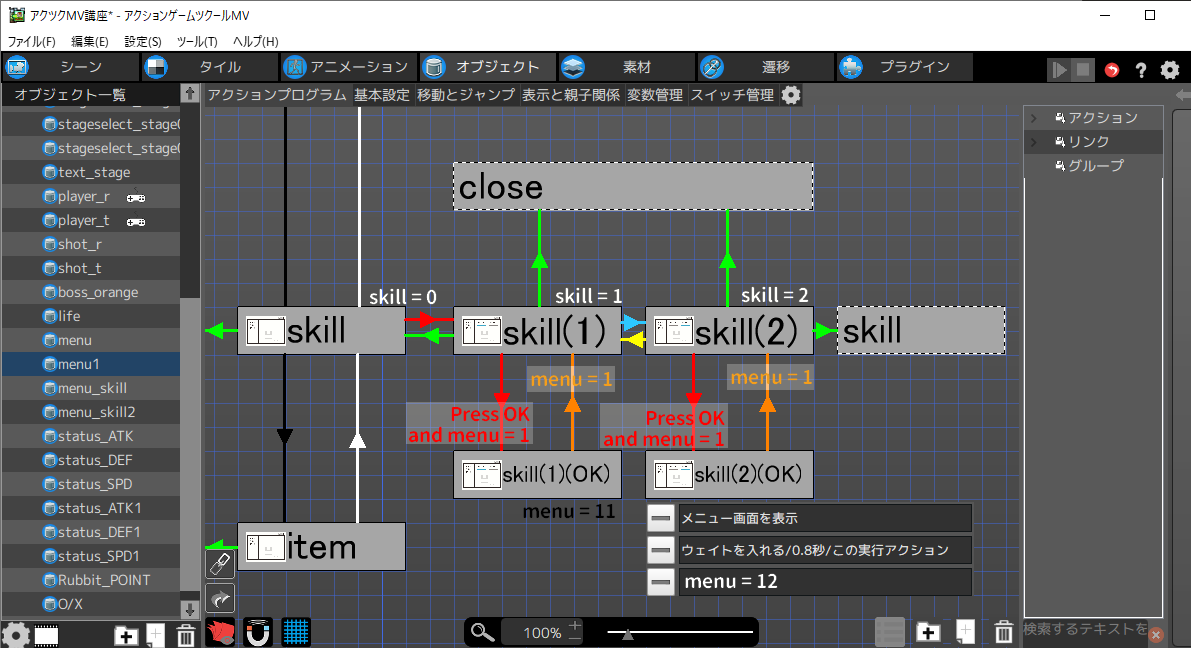Switch to the 変数管理 tab
The width and height of the screenshot is (1191, 648).
[x=655, y=95]
